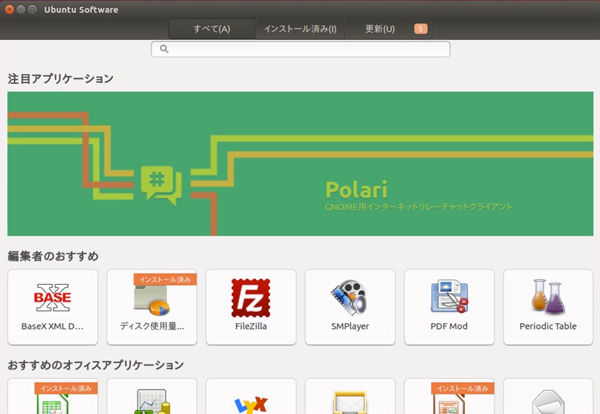Image resolution: width=600 pixels, height=414 pixels.
Task: Open the SMPlayer app icon
Action: [350, 298]
